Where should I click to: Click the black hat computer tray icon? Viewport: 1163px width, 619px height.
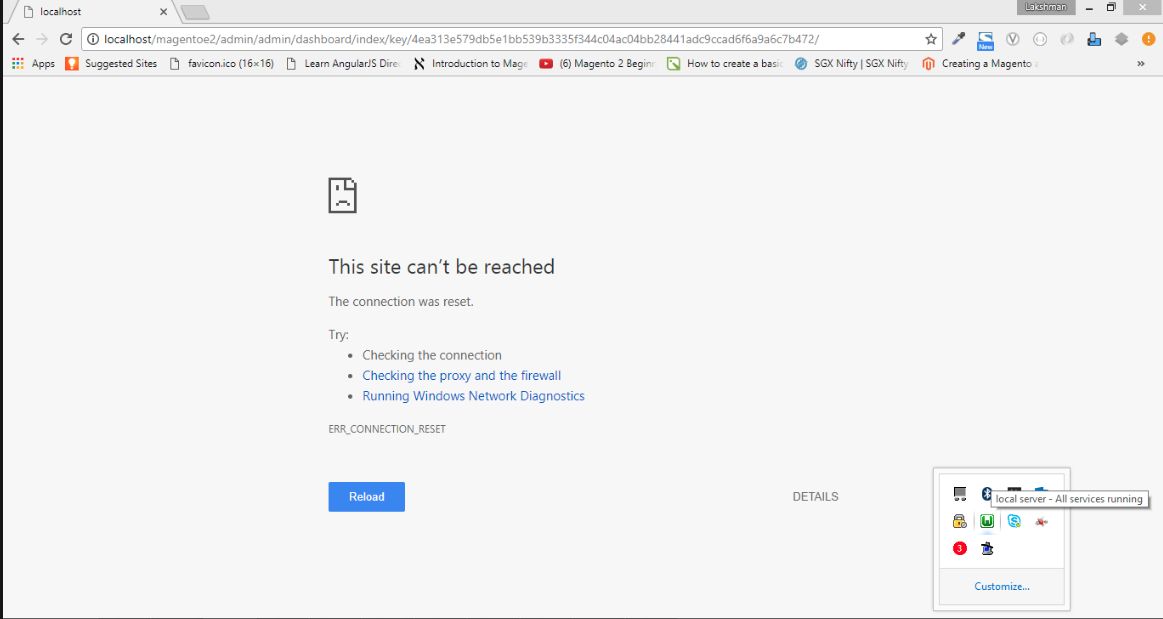986,549
